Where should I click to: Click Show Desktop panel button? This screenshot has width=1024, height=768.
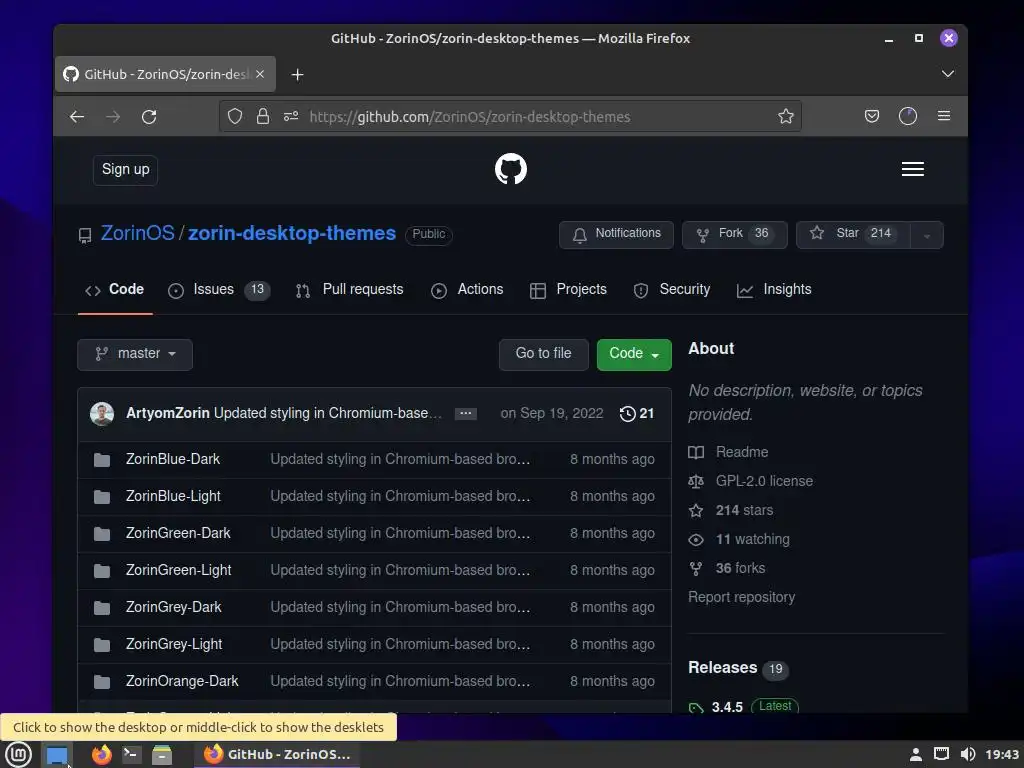[57, 755]
